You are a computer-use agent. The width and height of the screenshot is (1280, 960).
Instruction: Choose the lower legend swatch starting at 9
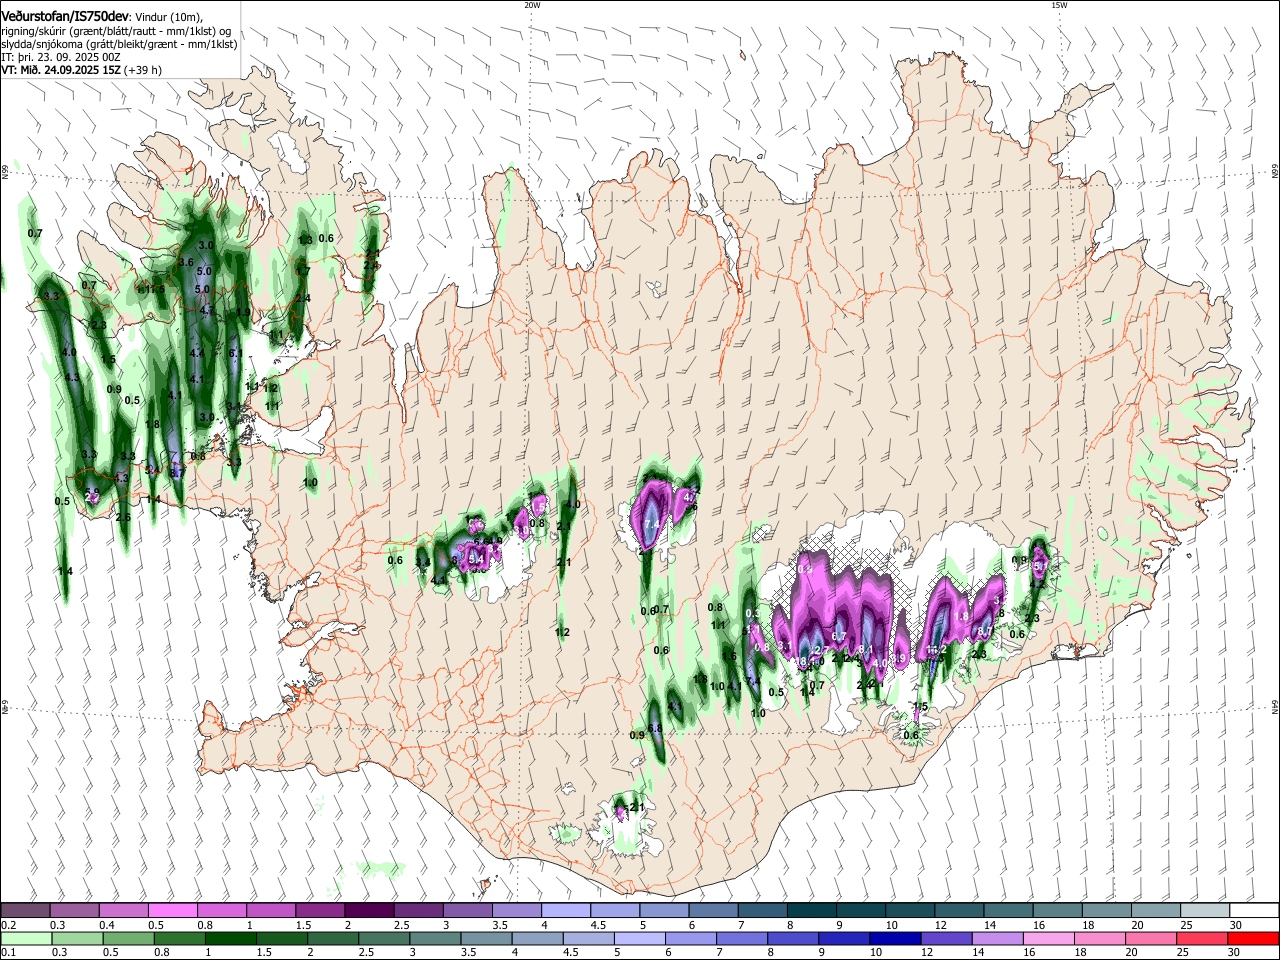point(844,938)
